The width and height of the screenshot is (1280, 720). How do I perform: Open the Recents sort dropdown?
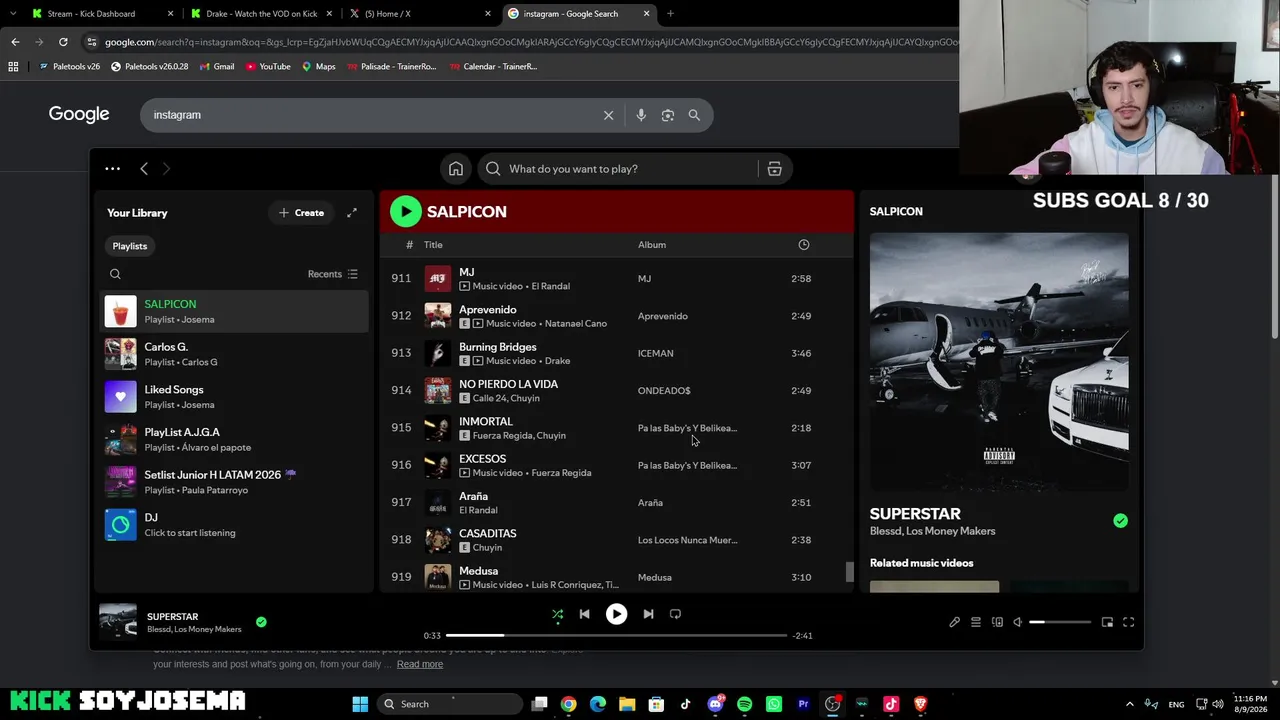point(332,274)
